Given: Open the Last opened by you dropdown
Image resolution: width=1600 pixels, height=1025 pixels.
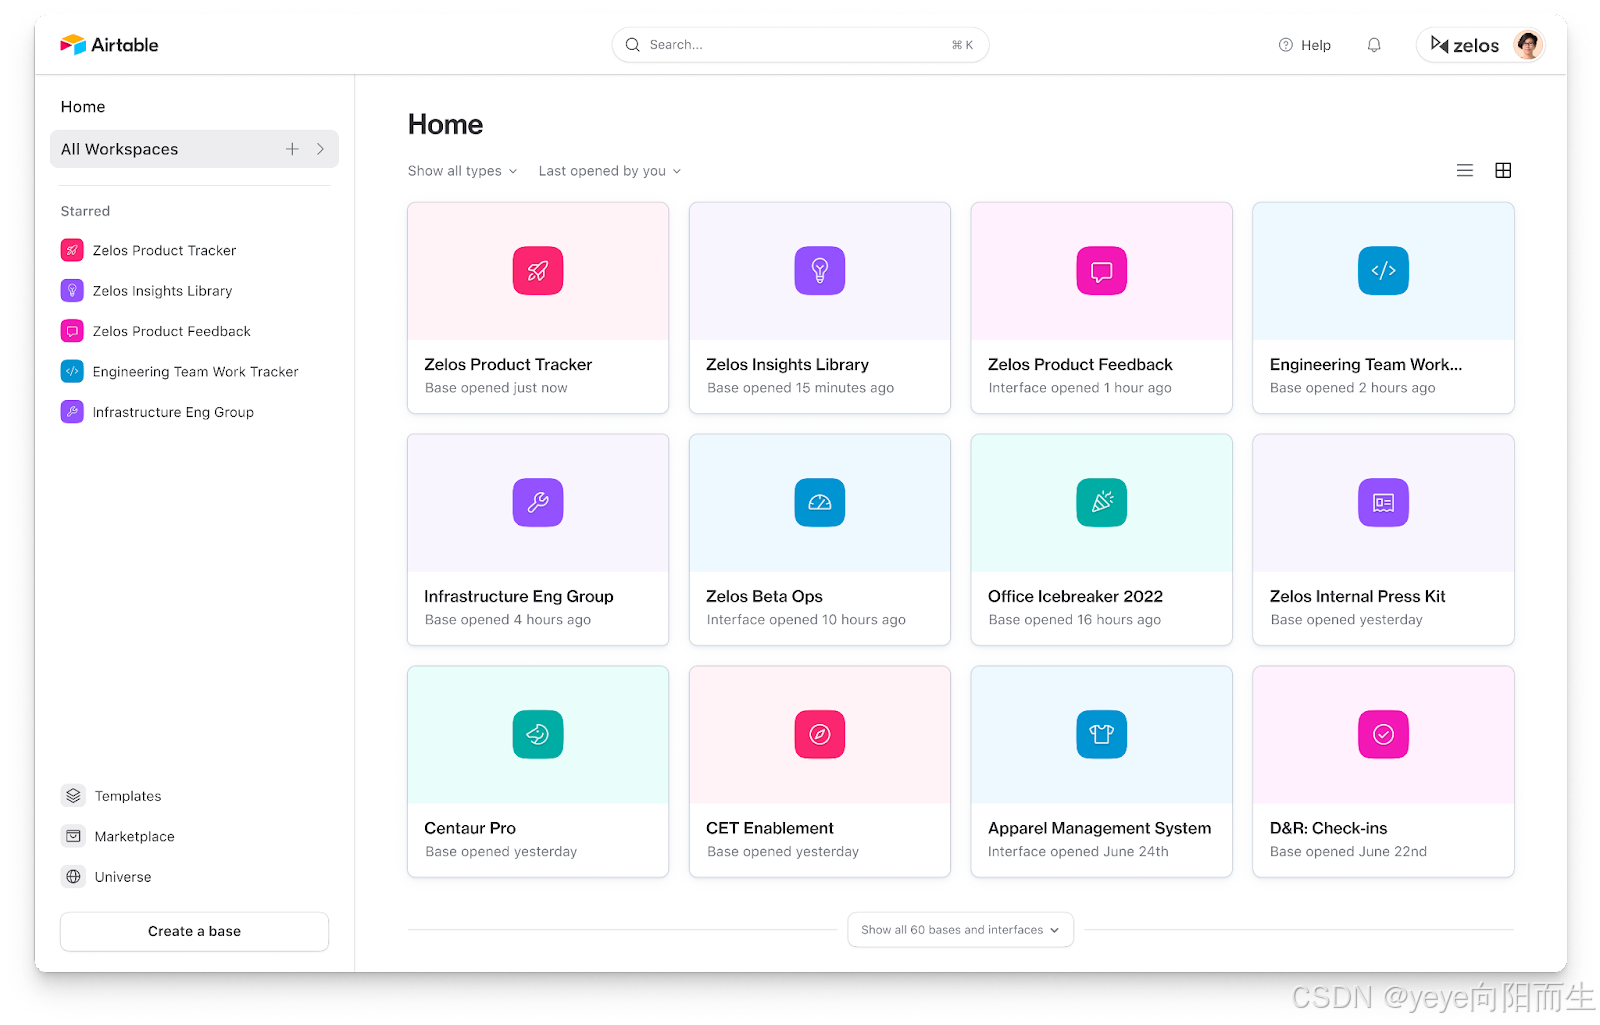Looking at the screenshot, I should pos(610,171).
